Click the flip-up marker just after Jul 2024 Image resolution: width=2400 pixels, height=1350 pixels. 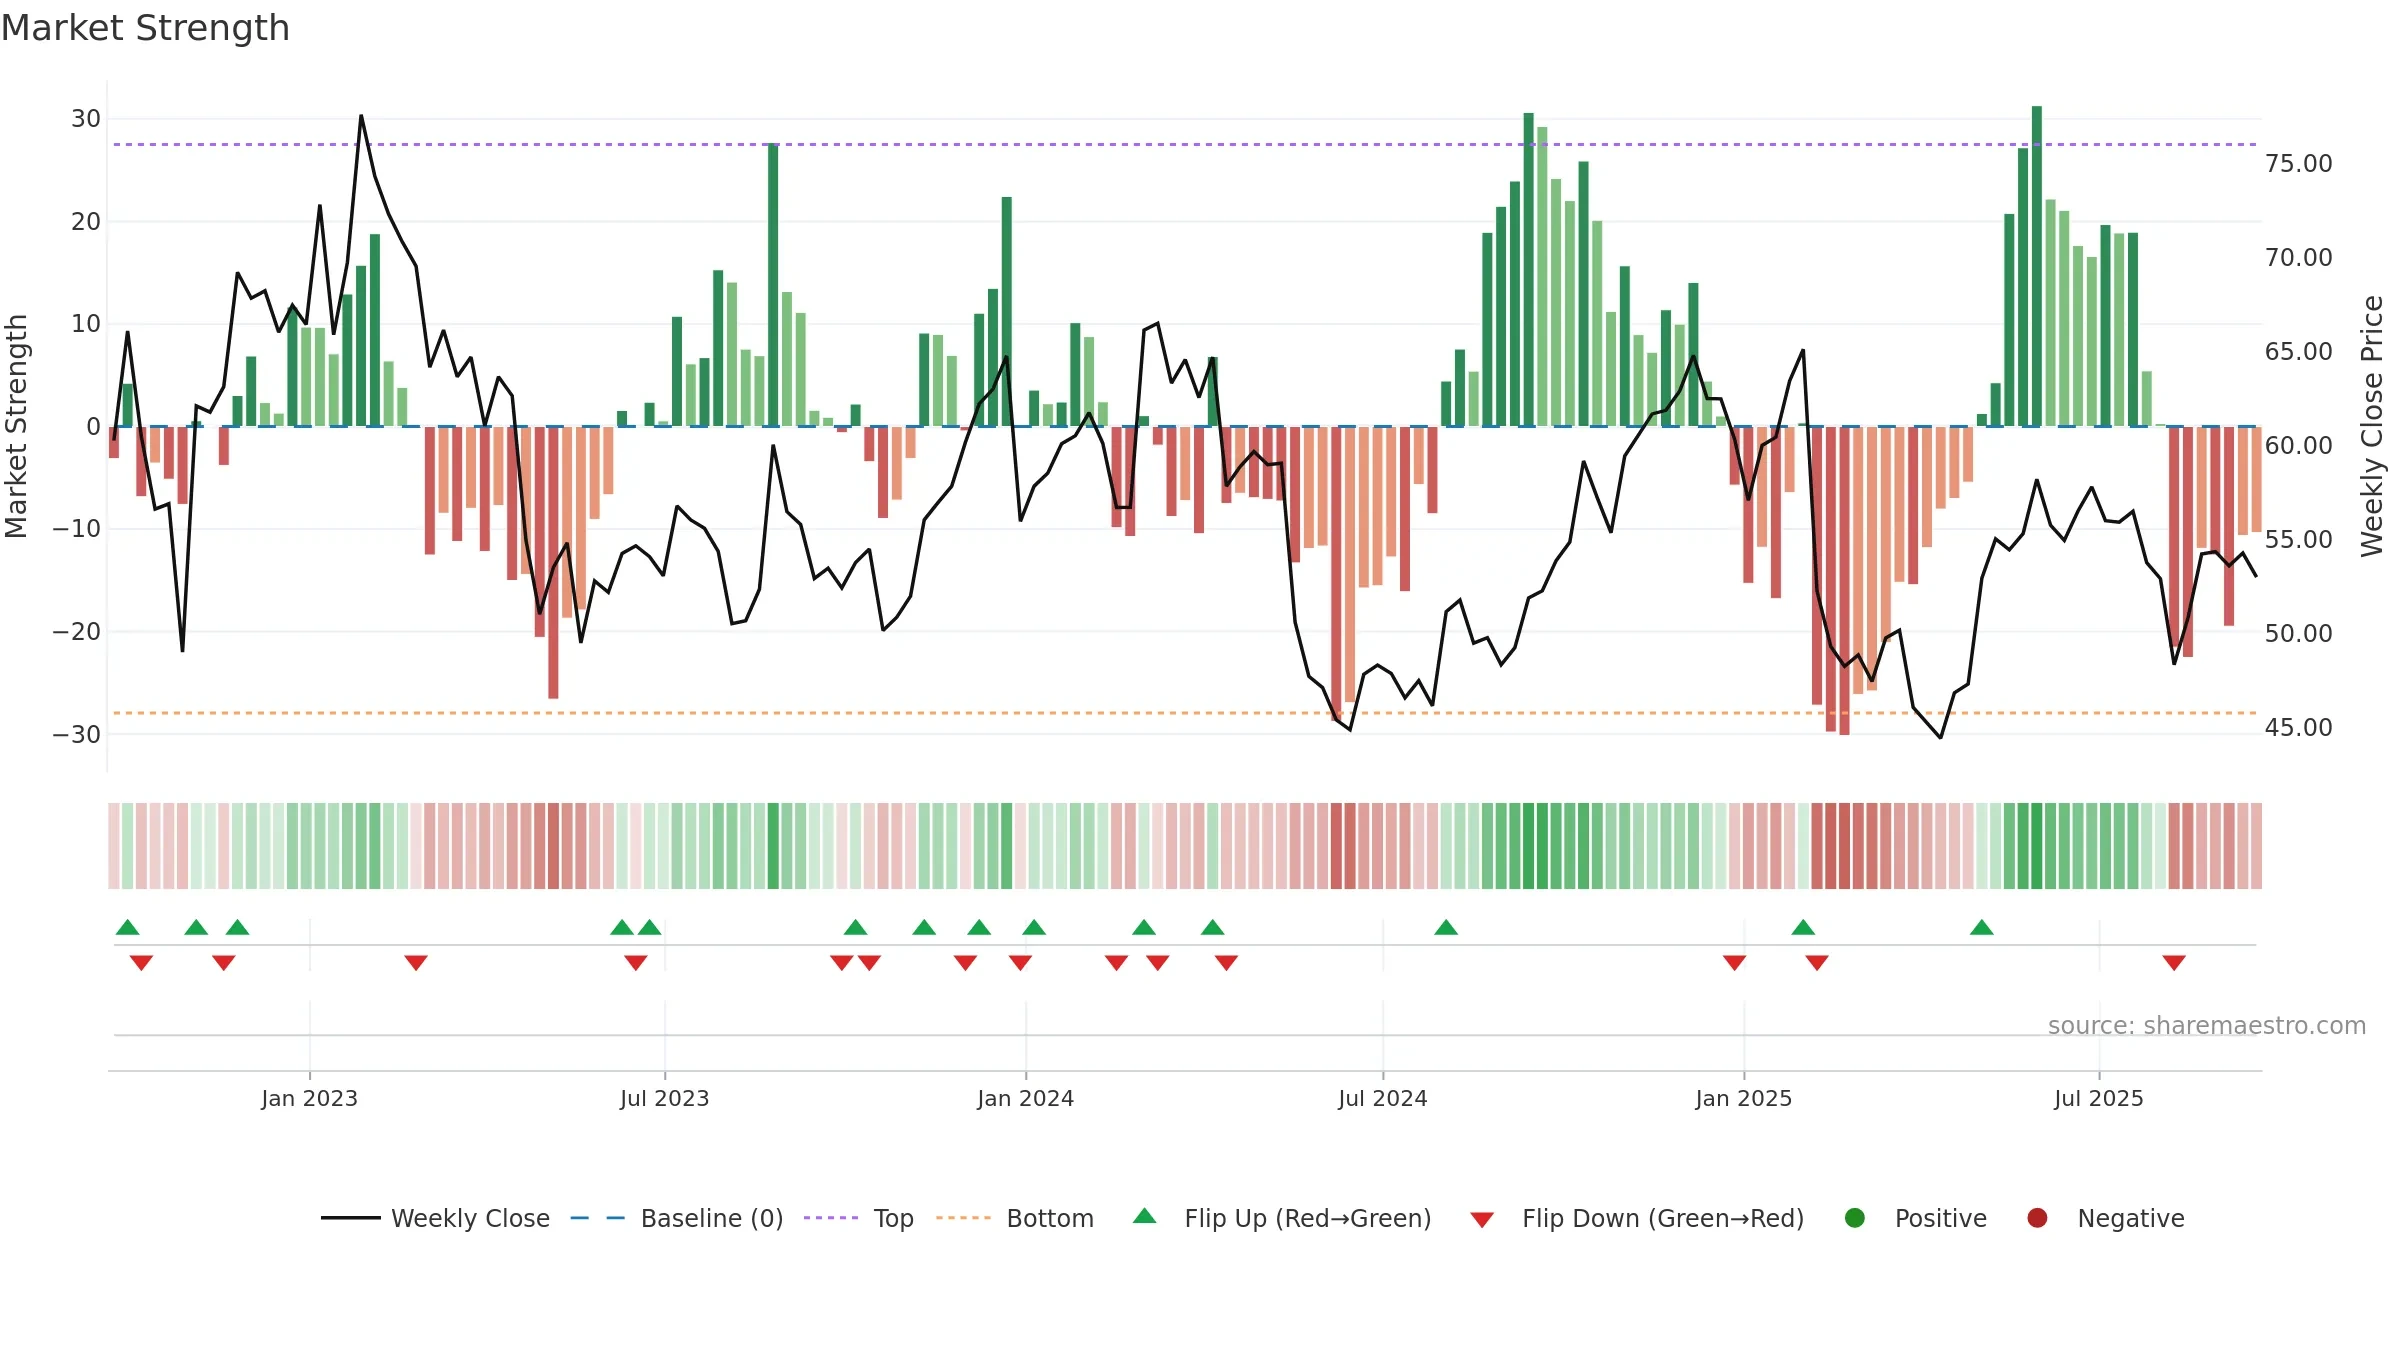[x=1445, y=927]
